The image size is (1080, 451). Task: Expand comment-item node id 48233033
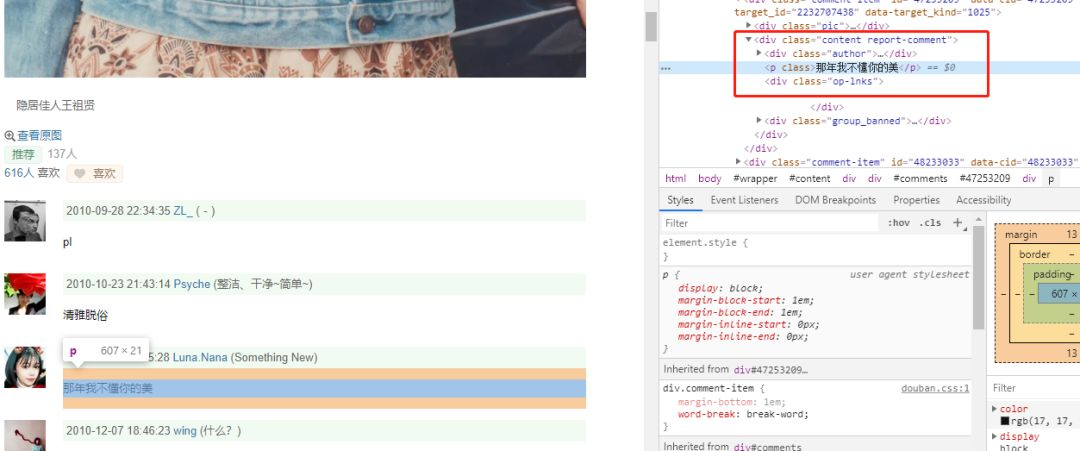pos(738,162)
